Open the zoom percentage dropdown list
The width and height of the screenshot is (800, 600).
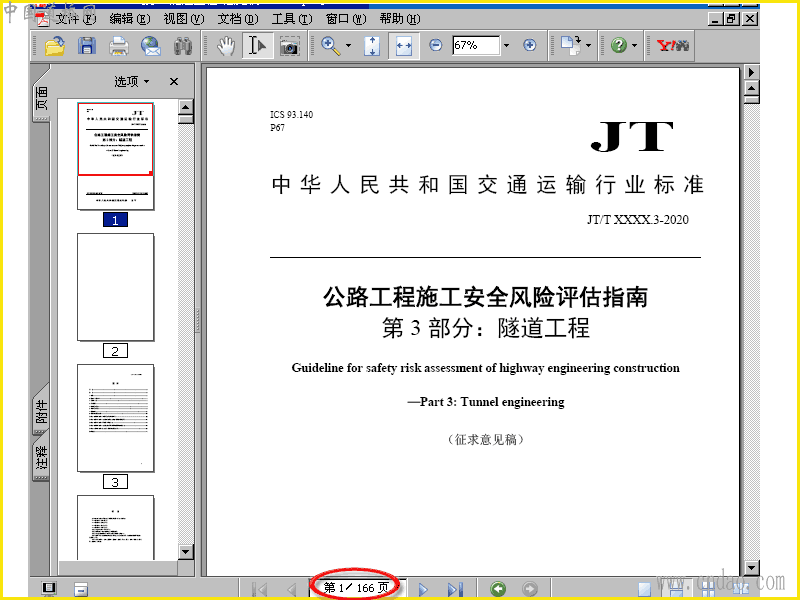coord(506,45)
